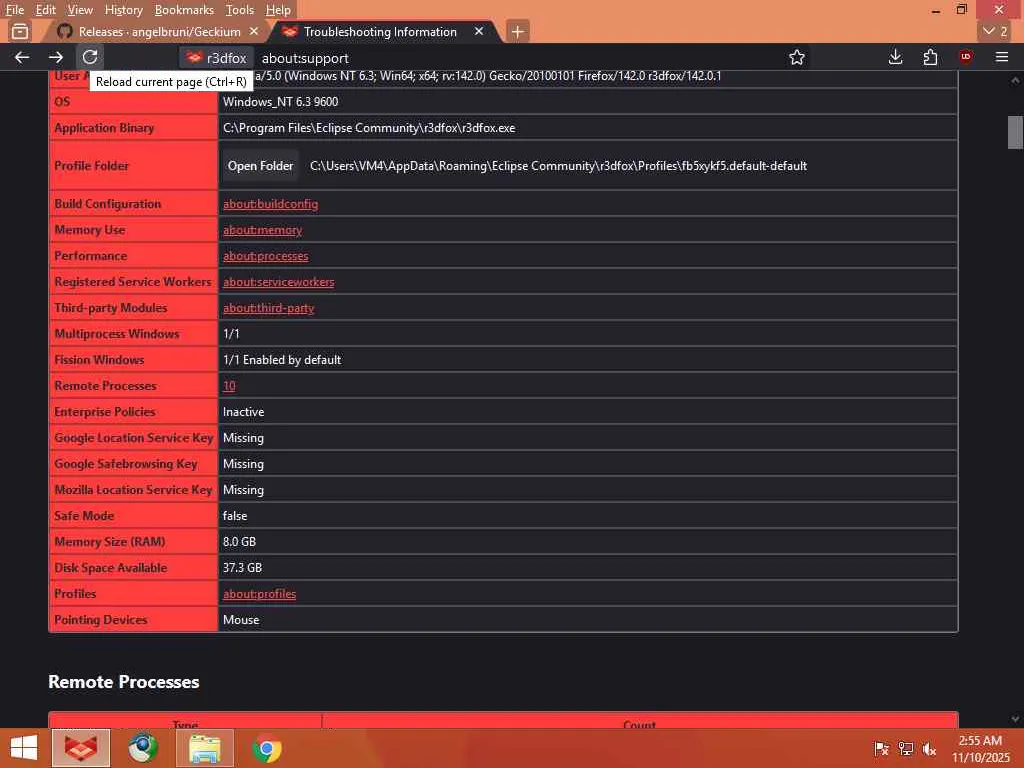
Task: Open the Bookmarks menu
Action: (184, 10)
